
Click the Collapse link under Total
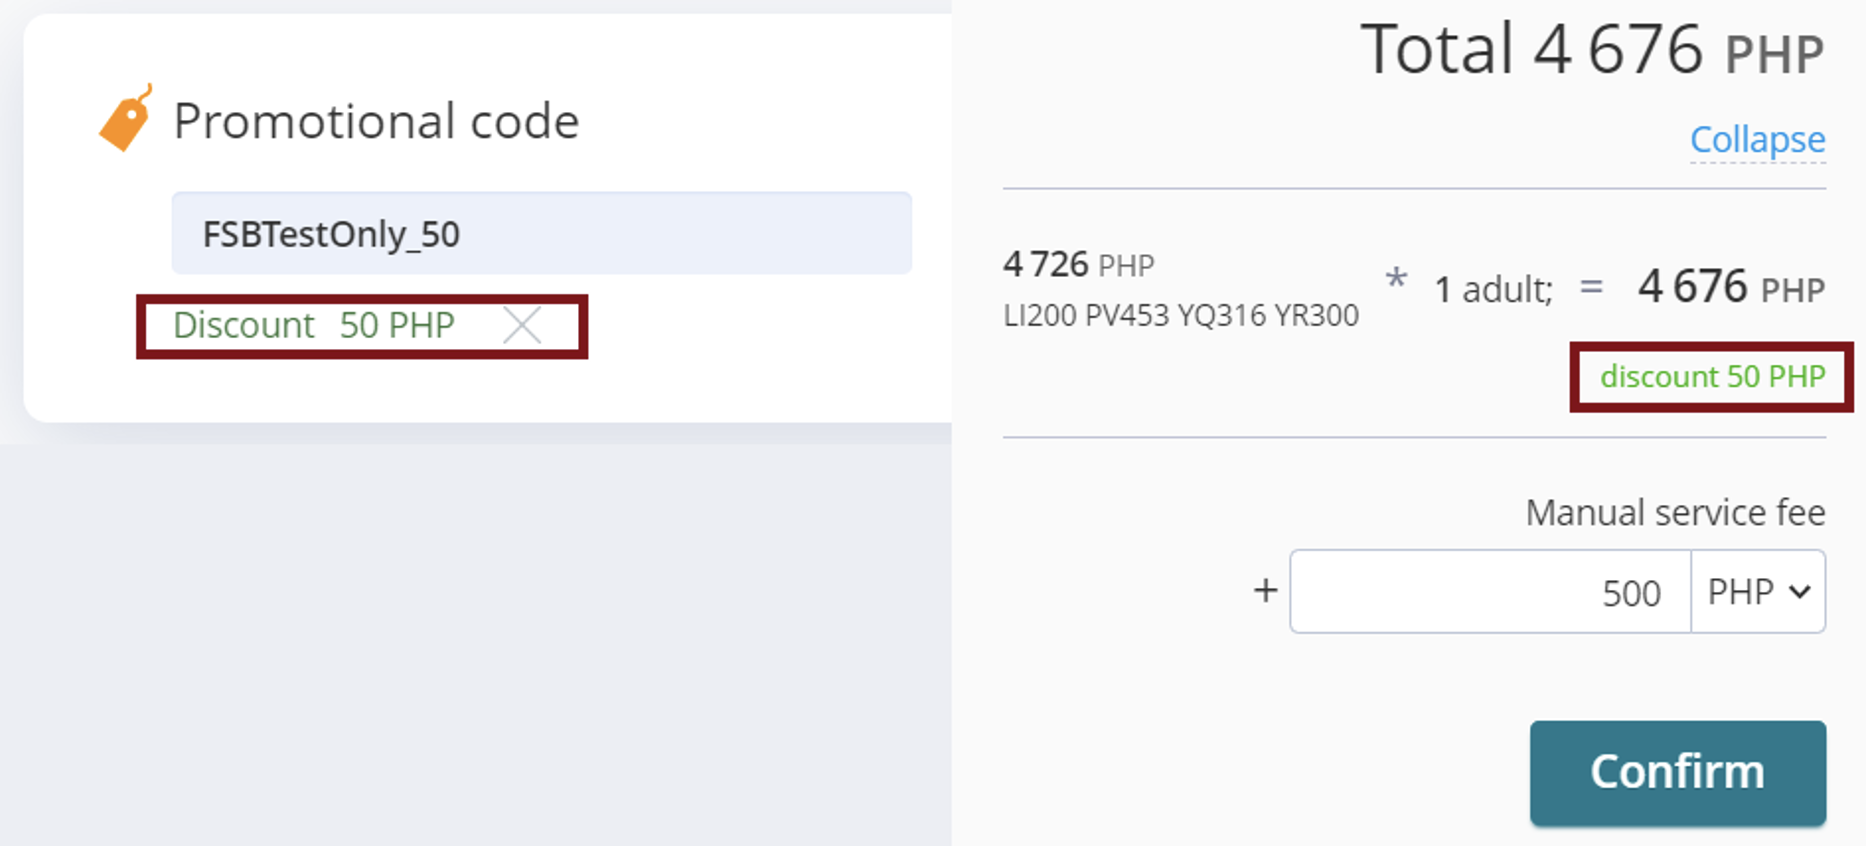(1757, 140)
